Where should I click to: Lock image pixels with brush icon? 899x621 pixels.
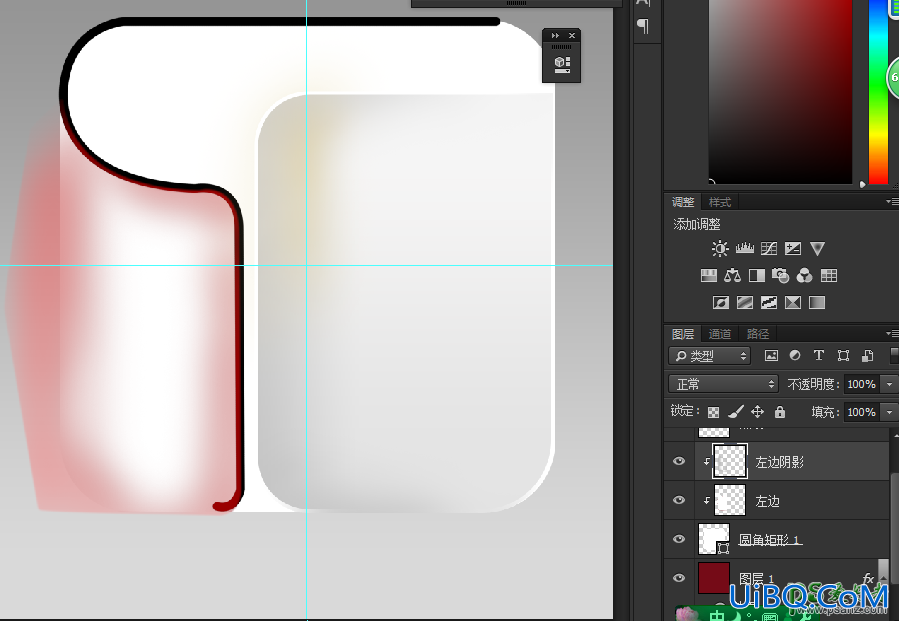point(736,412)
